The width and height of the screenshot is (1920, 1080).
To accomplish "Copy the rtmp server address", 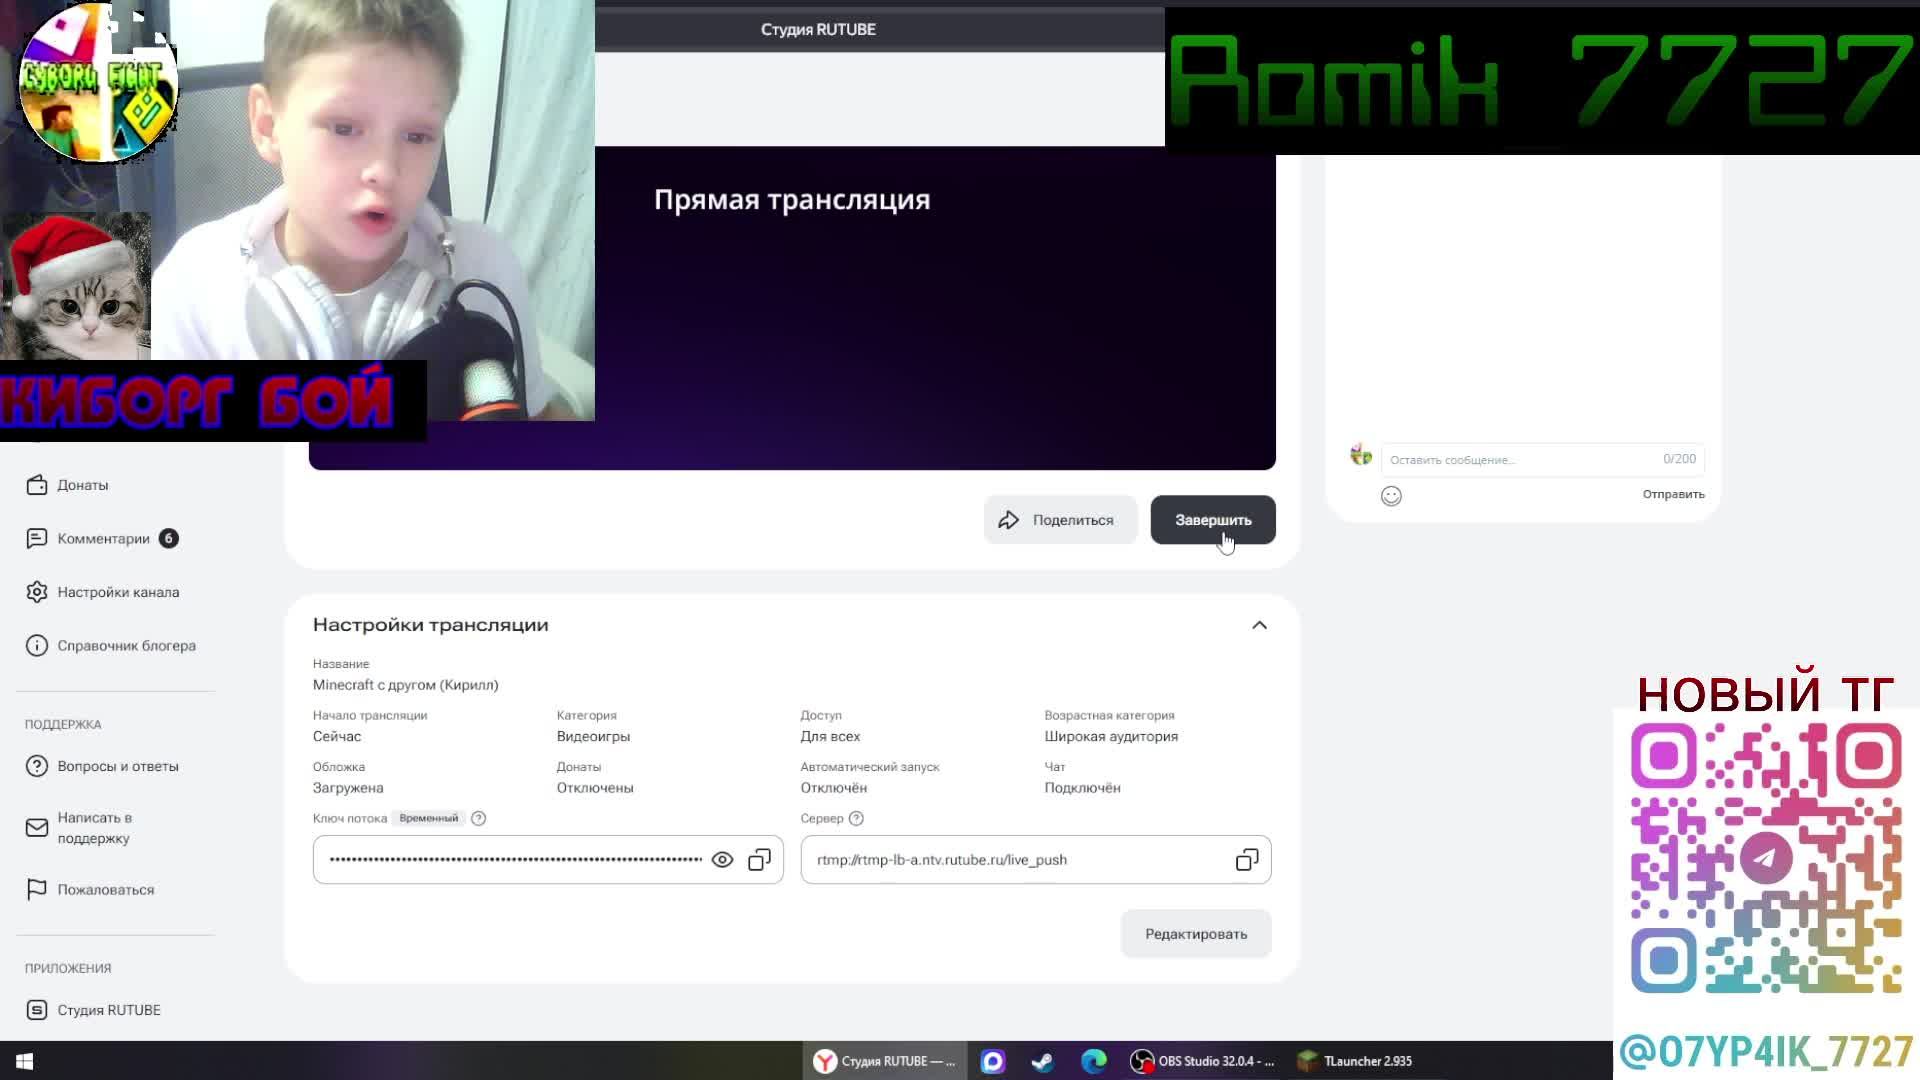I will [x=1246, y=859].
